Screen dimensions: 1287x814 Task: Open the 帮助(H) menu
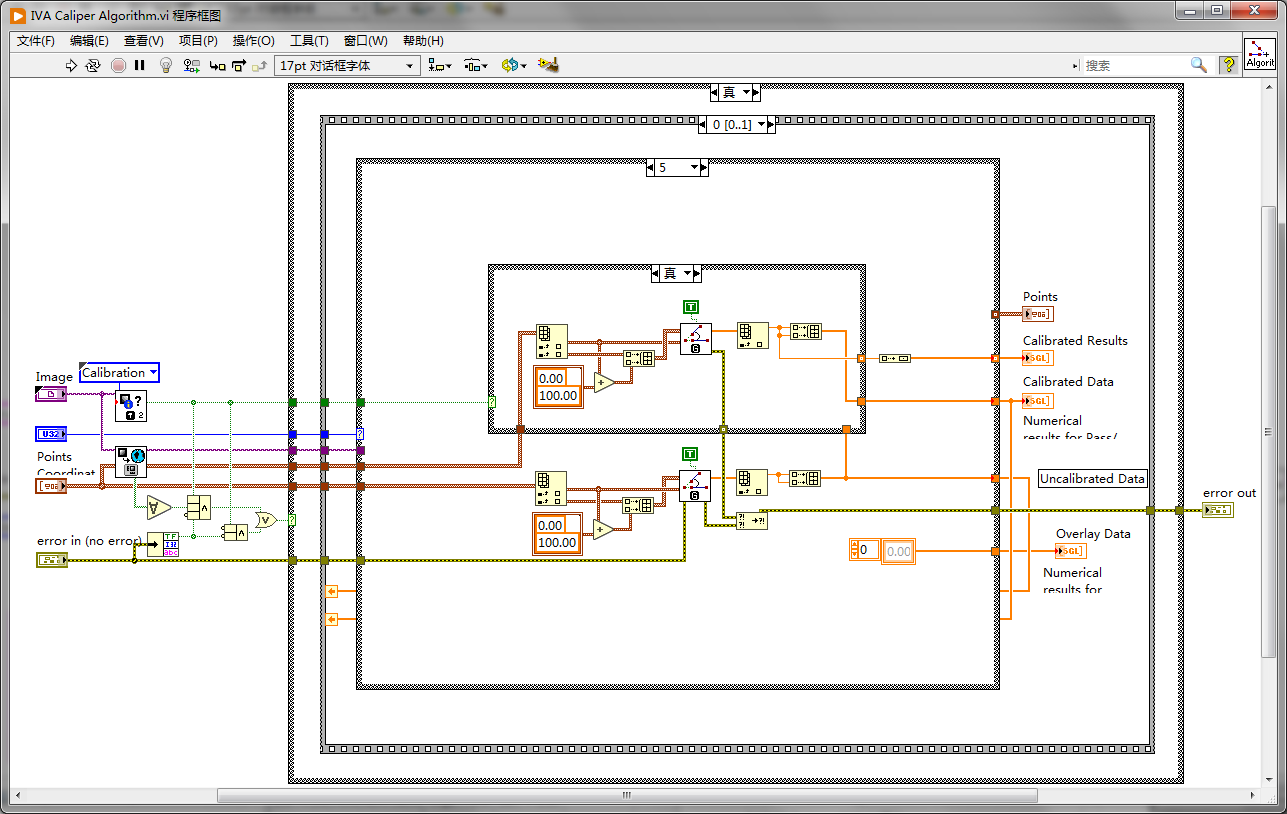click(423, 41)
